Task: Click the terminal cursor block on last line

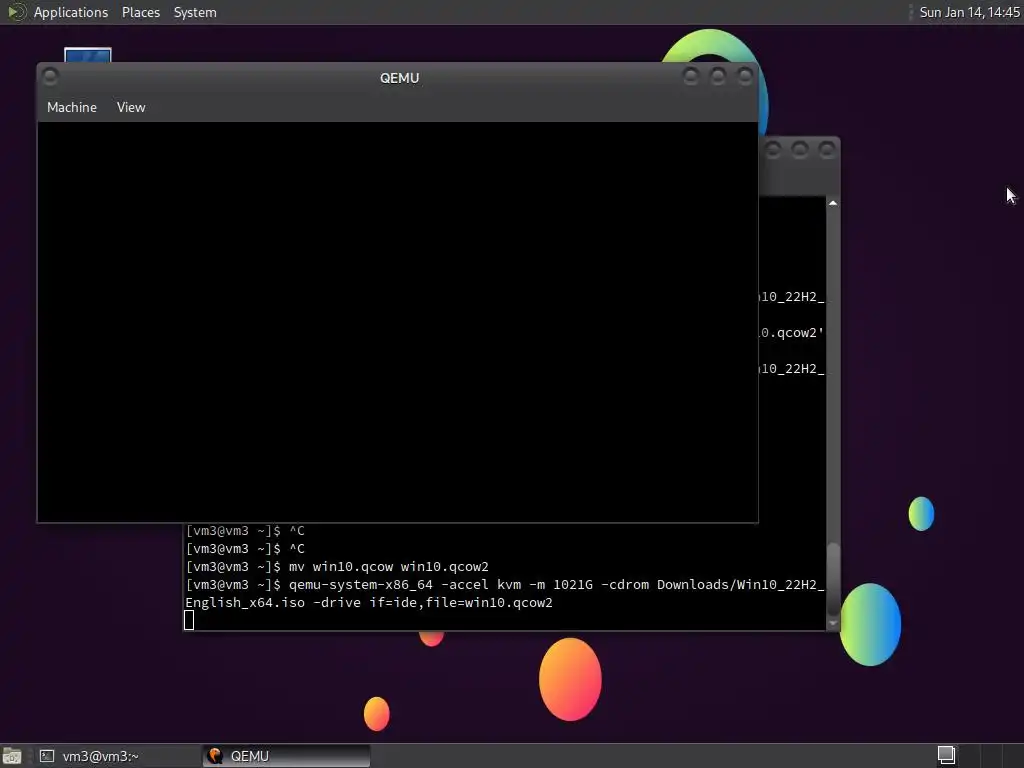Action: click(189, 620)
